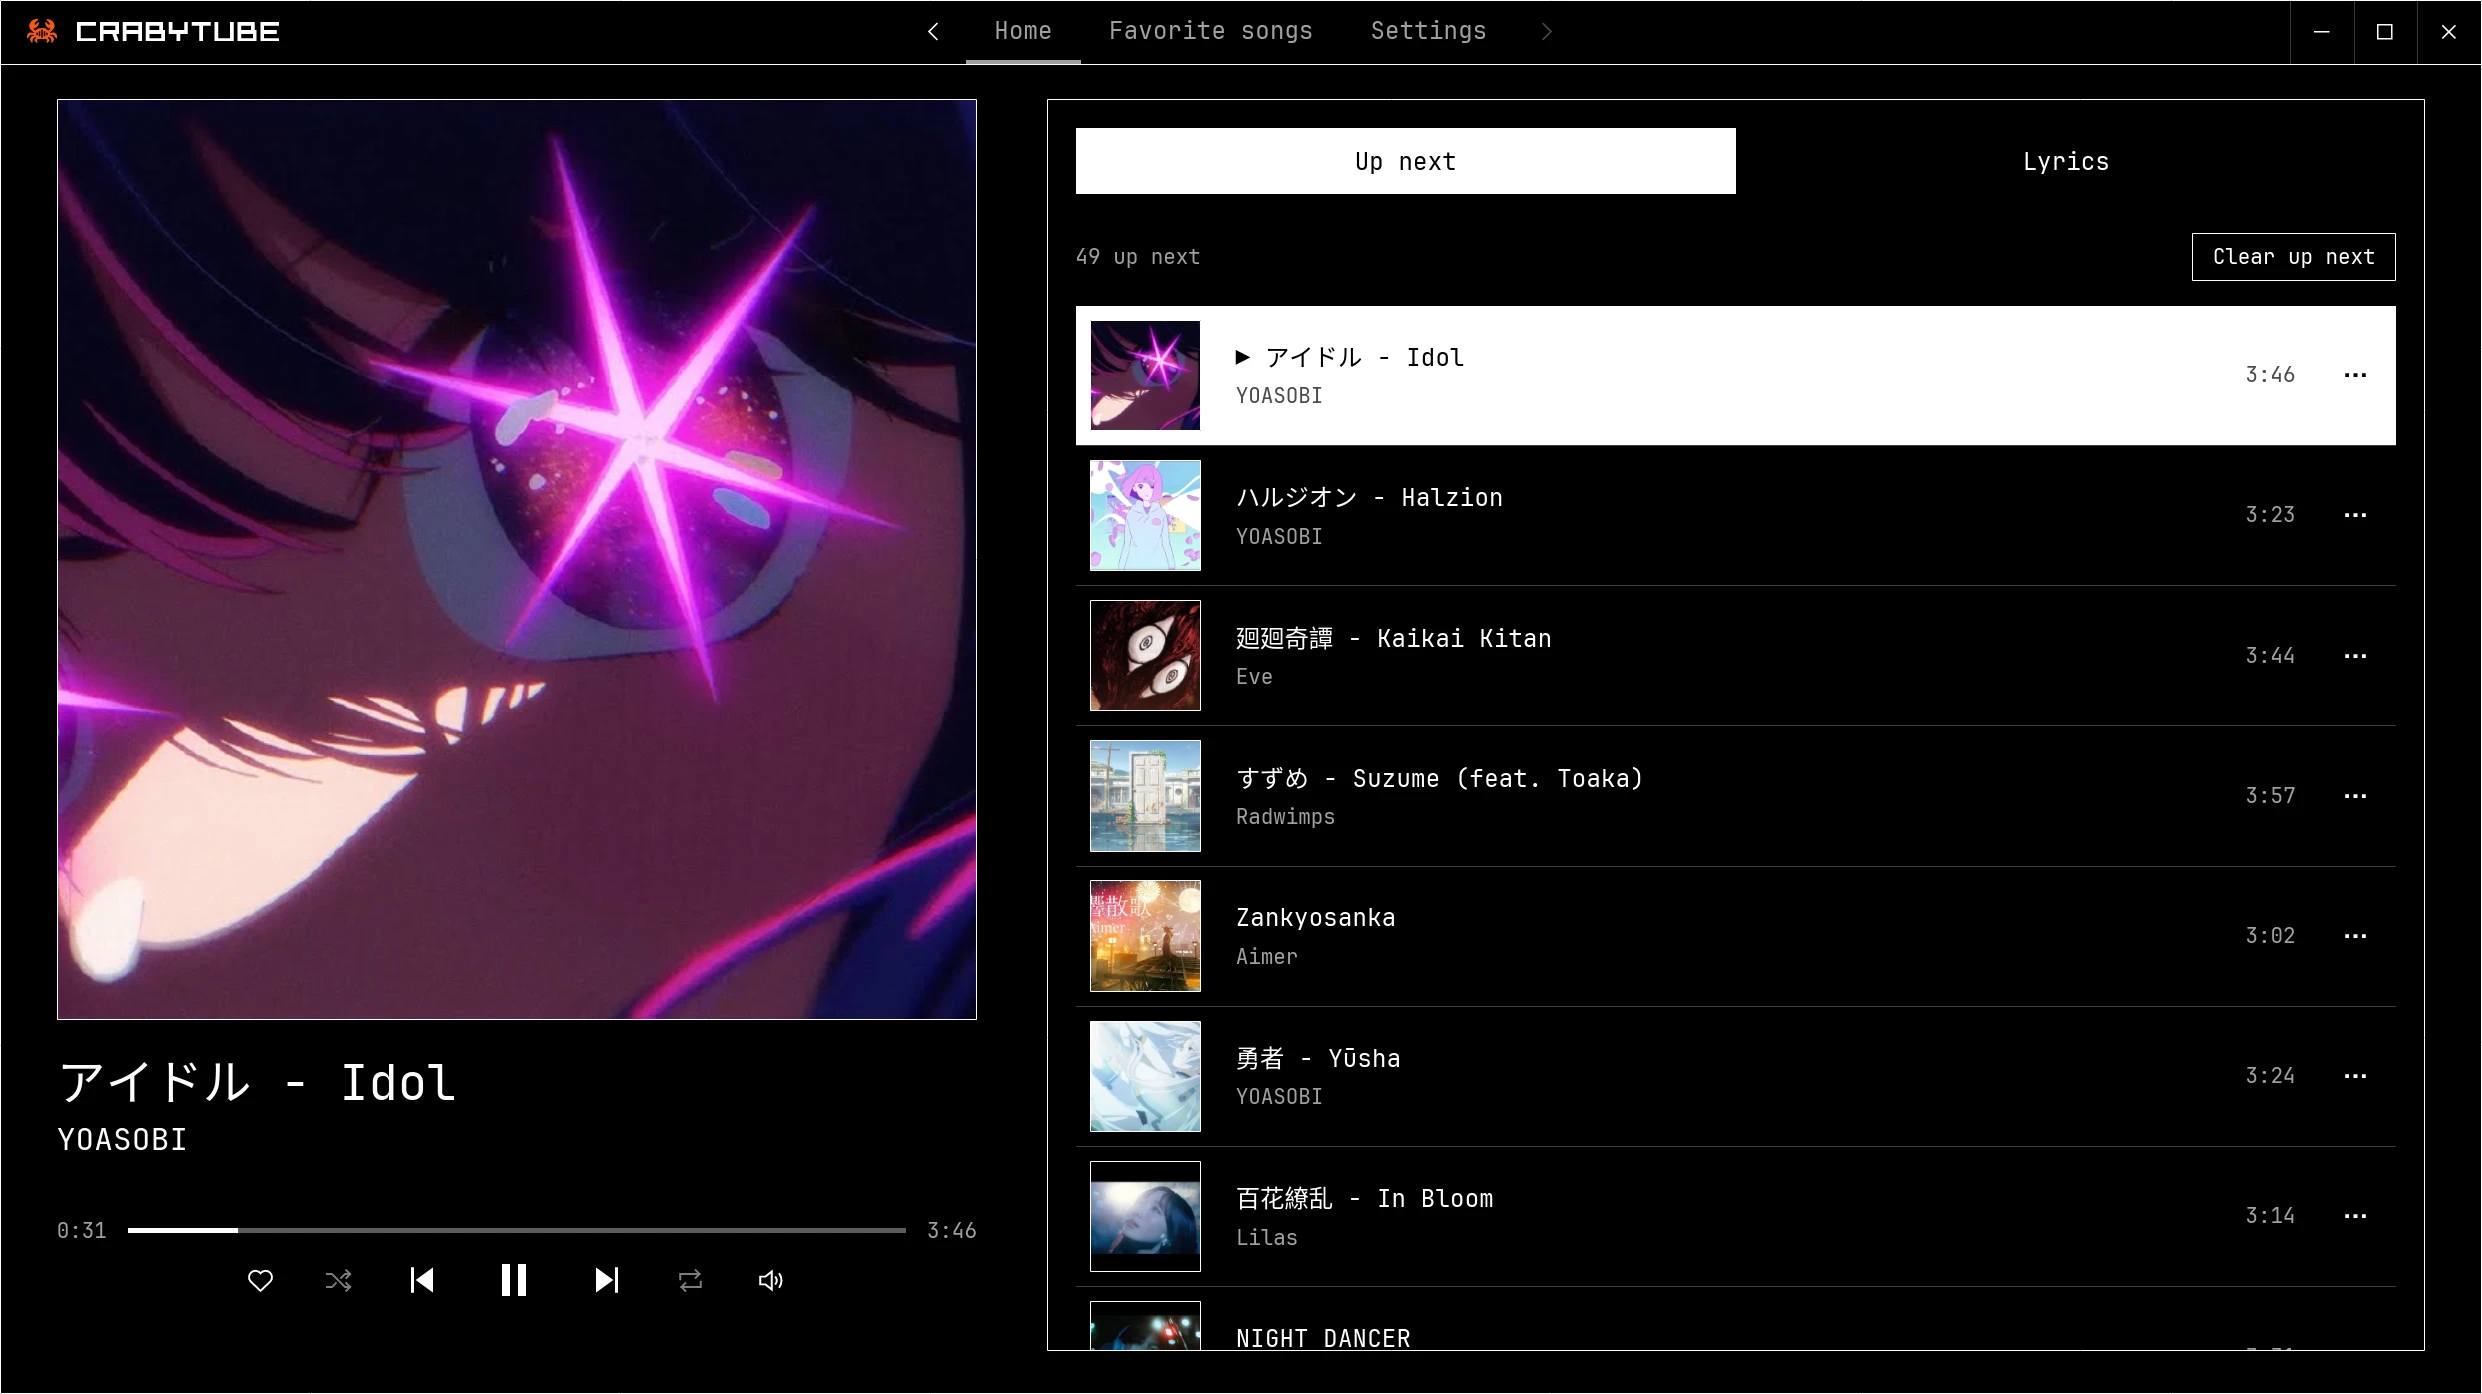Play Kaikai Kitan from its thumbnail

point(1145,655)
